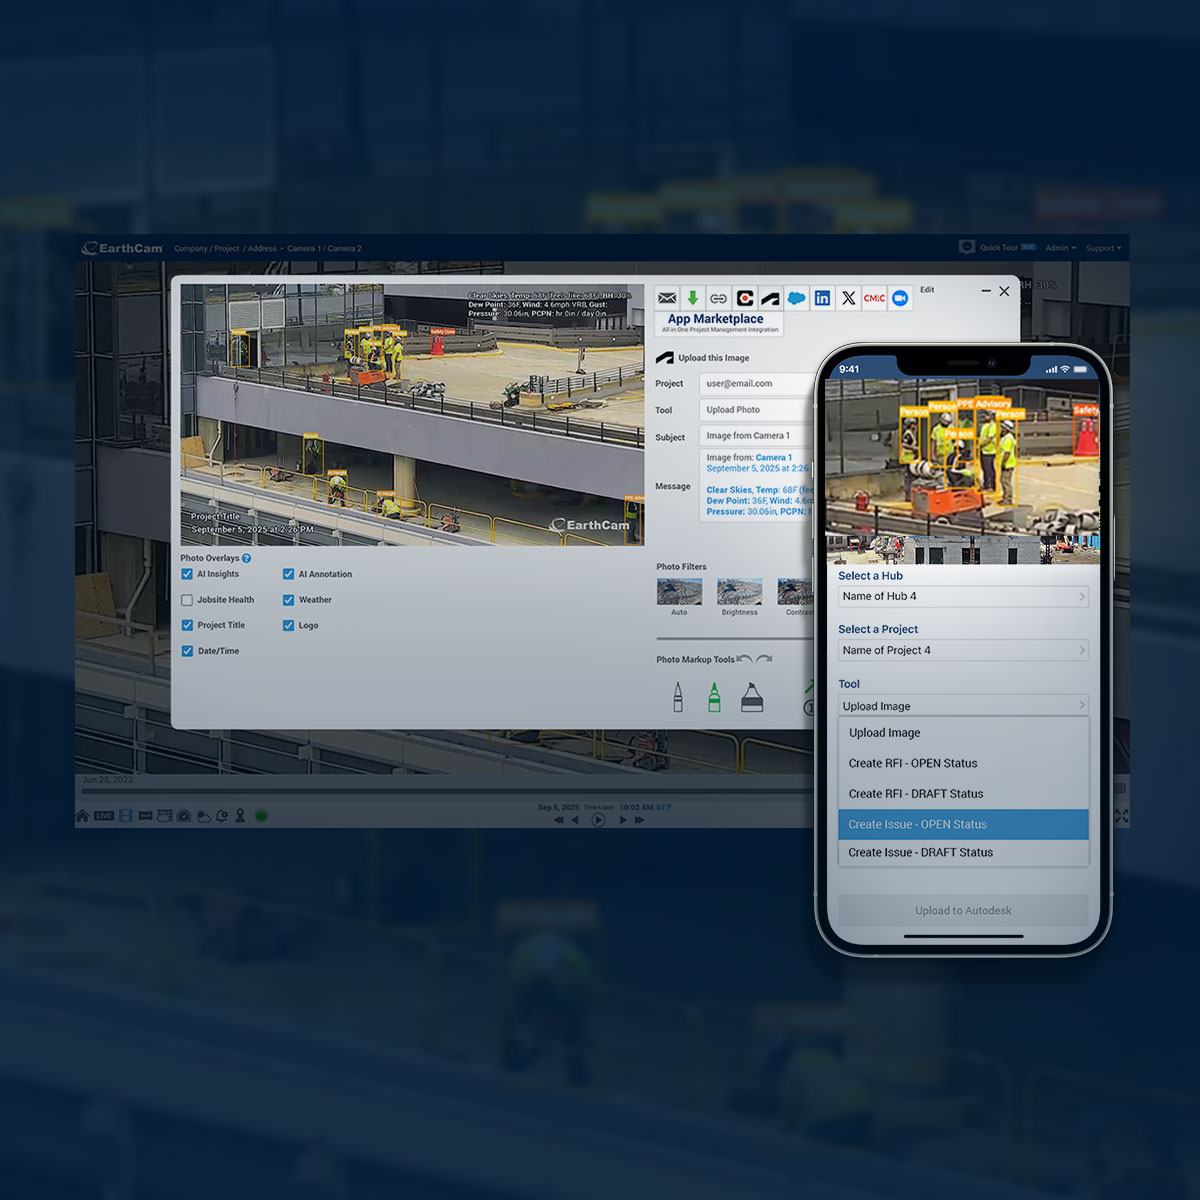Switch to LIVE view icon
Screen dimensions: 1200x1200
104,816
